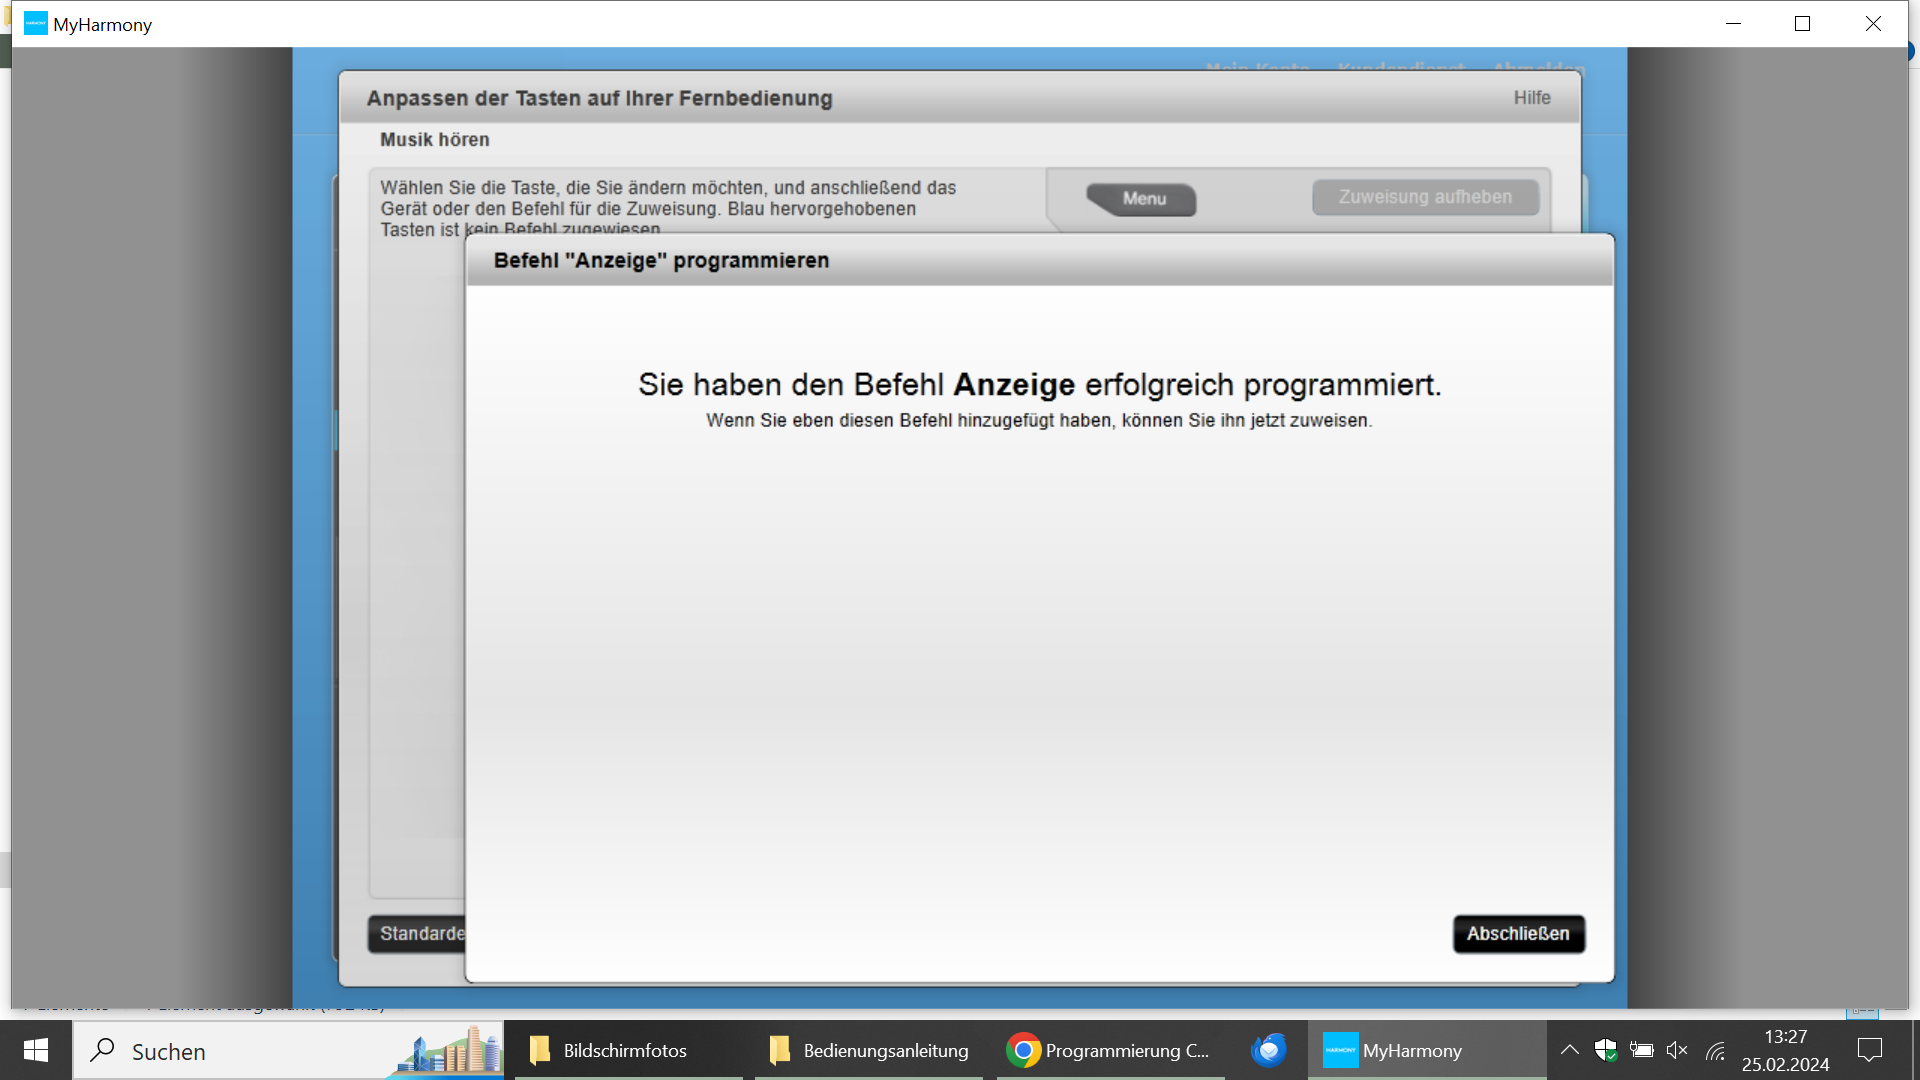Screen dimensions: 1920x1080
Task: Click the Menu remote key button
Action: 1143,199
